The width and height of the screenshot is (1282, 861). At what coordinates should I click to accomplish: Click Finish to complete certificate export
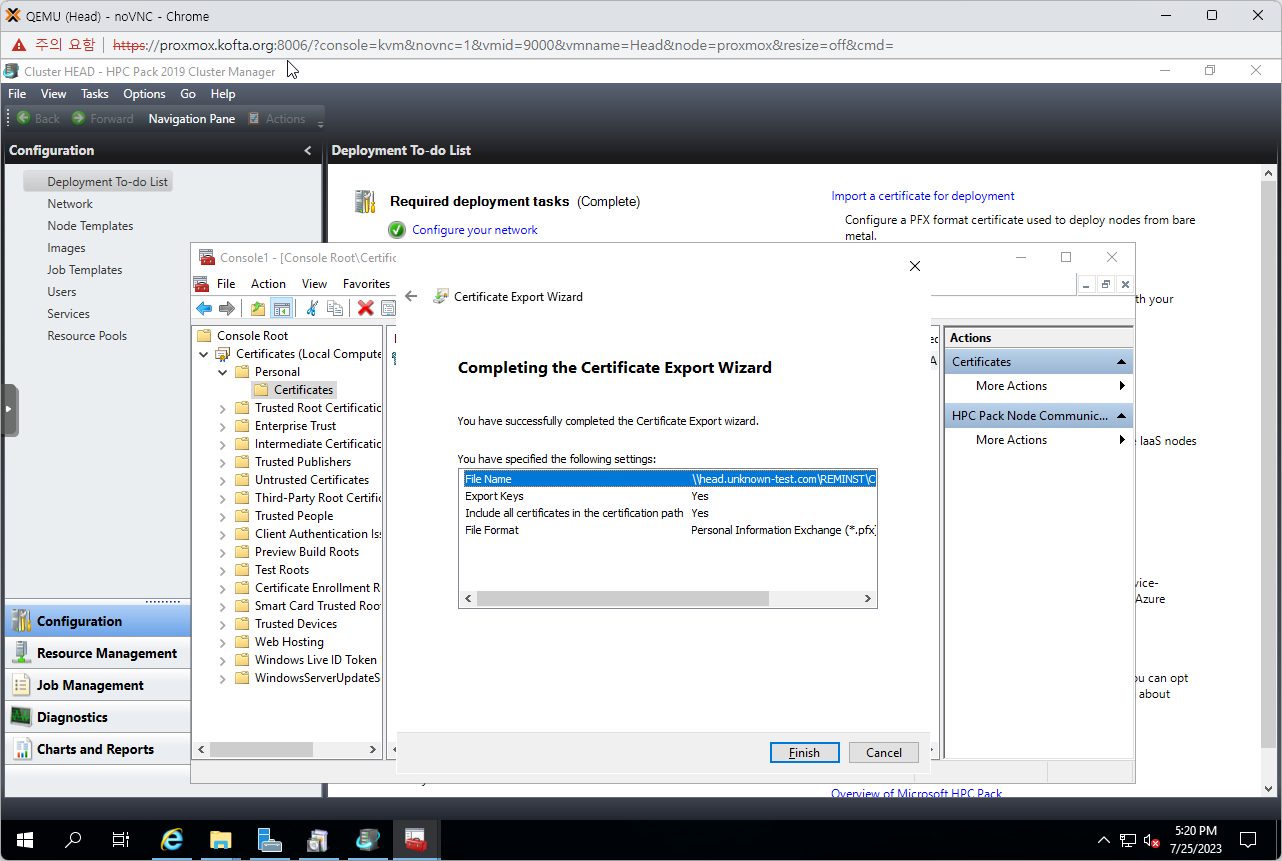[804, 753]
